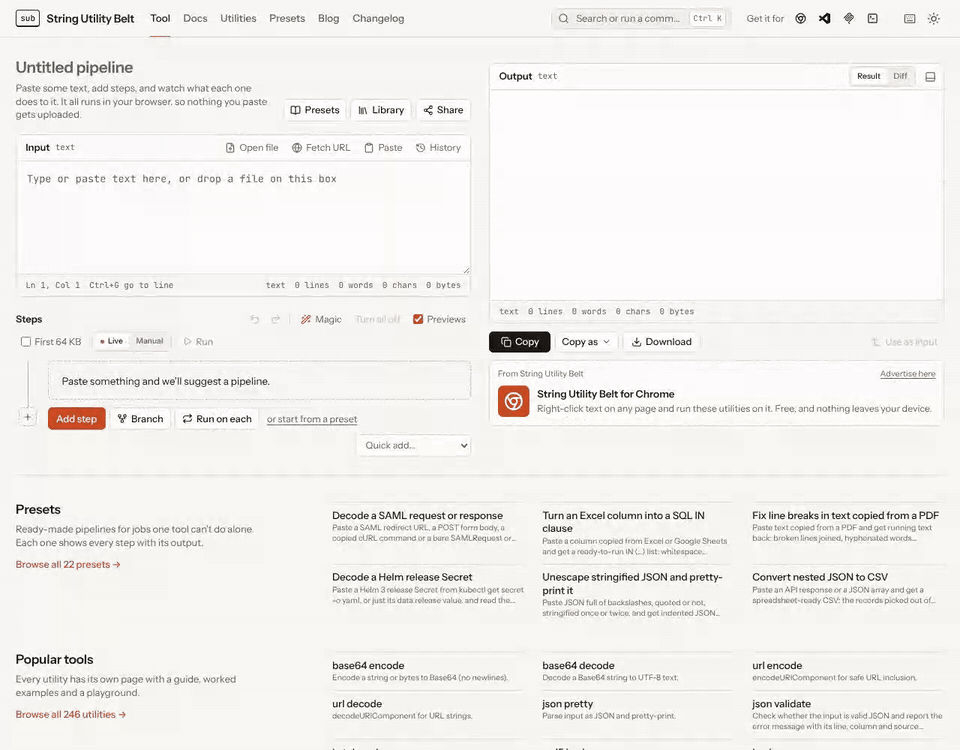Switch run mode to Manual
This screenshot has height=750, width=960.
[149, 341]
